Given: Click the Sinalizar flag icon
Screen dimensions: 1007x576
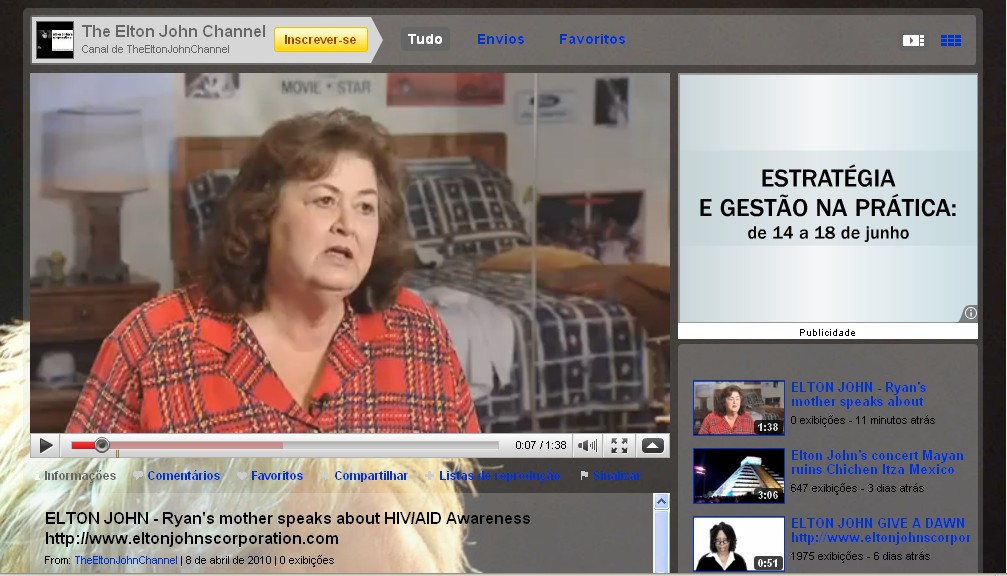Looking at the screenshot, I should pos(584,475).
